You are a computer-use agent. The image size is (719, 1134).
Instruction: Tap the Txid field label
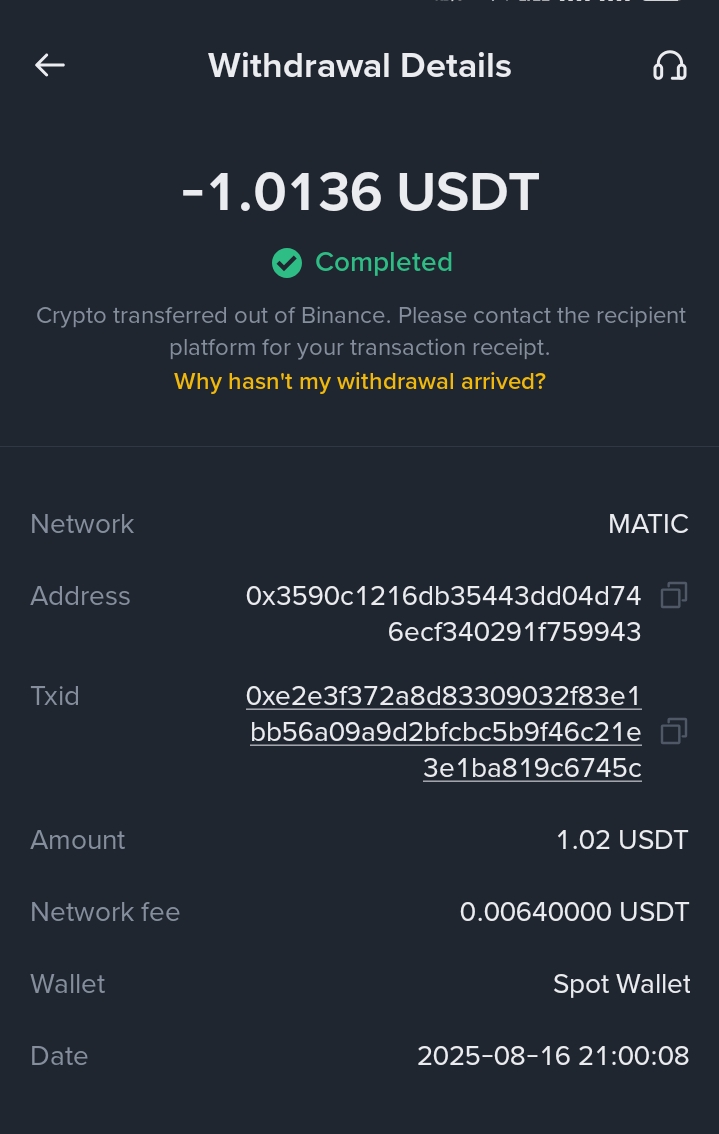click(x=55, y=696)
